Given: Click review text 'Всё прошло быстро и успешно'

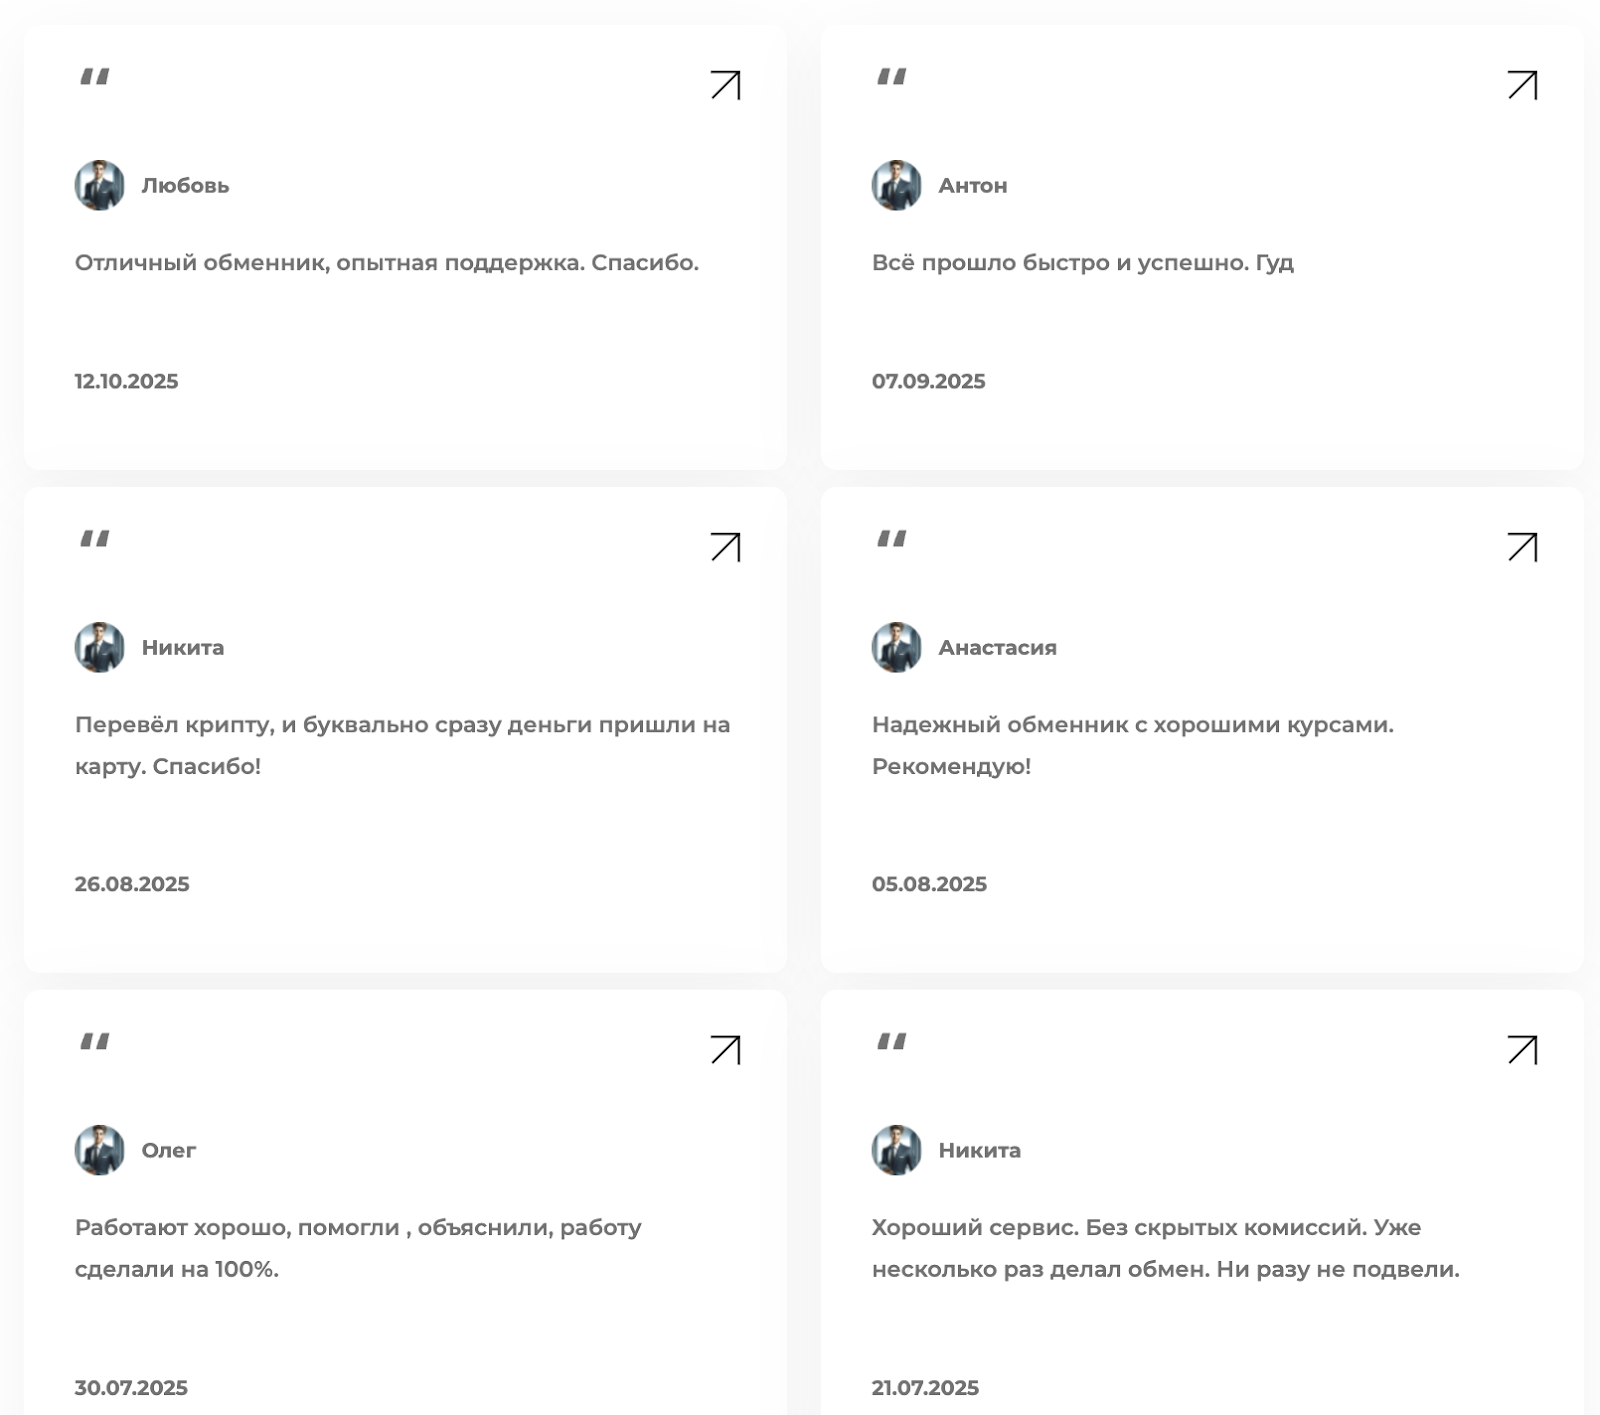Looking at the screenshot, I should 1082,263.
